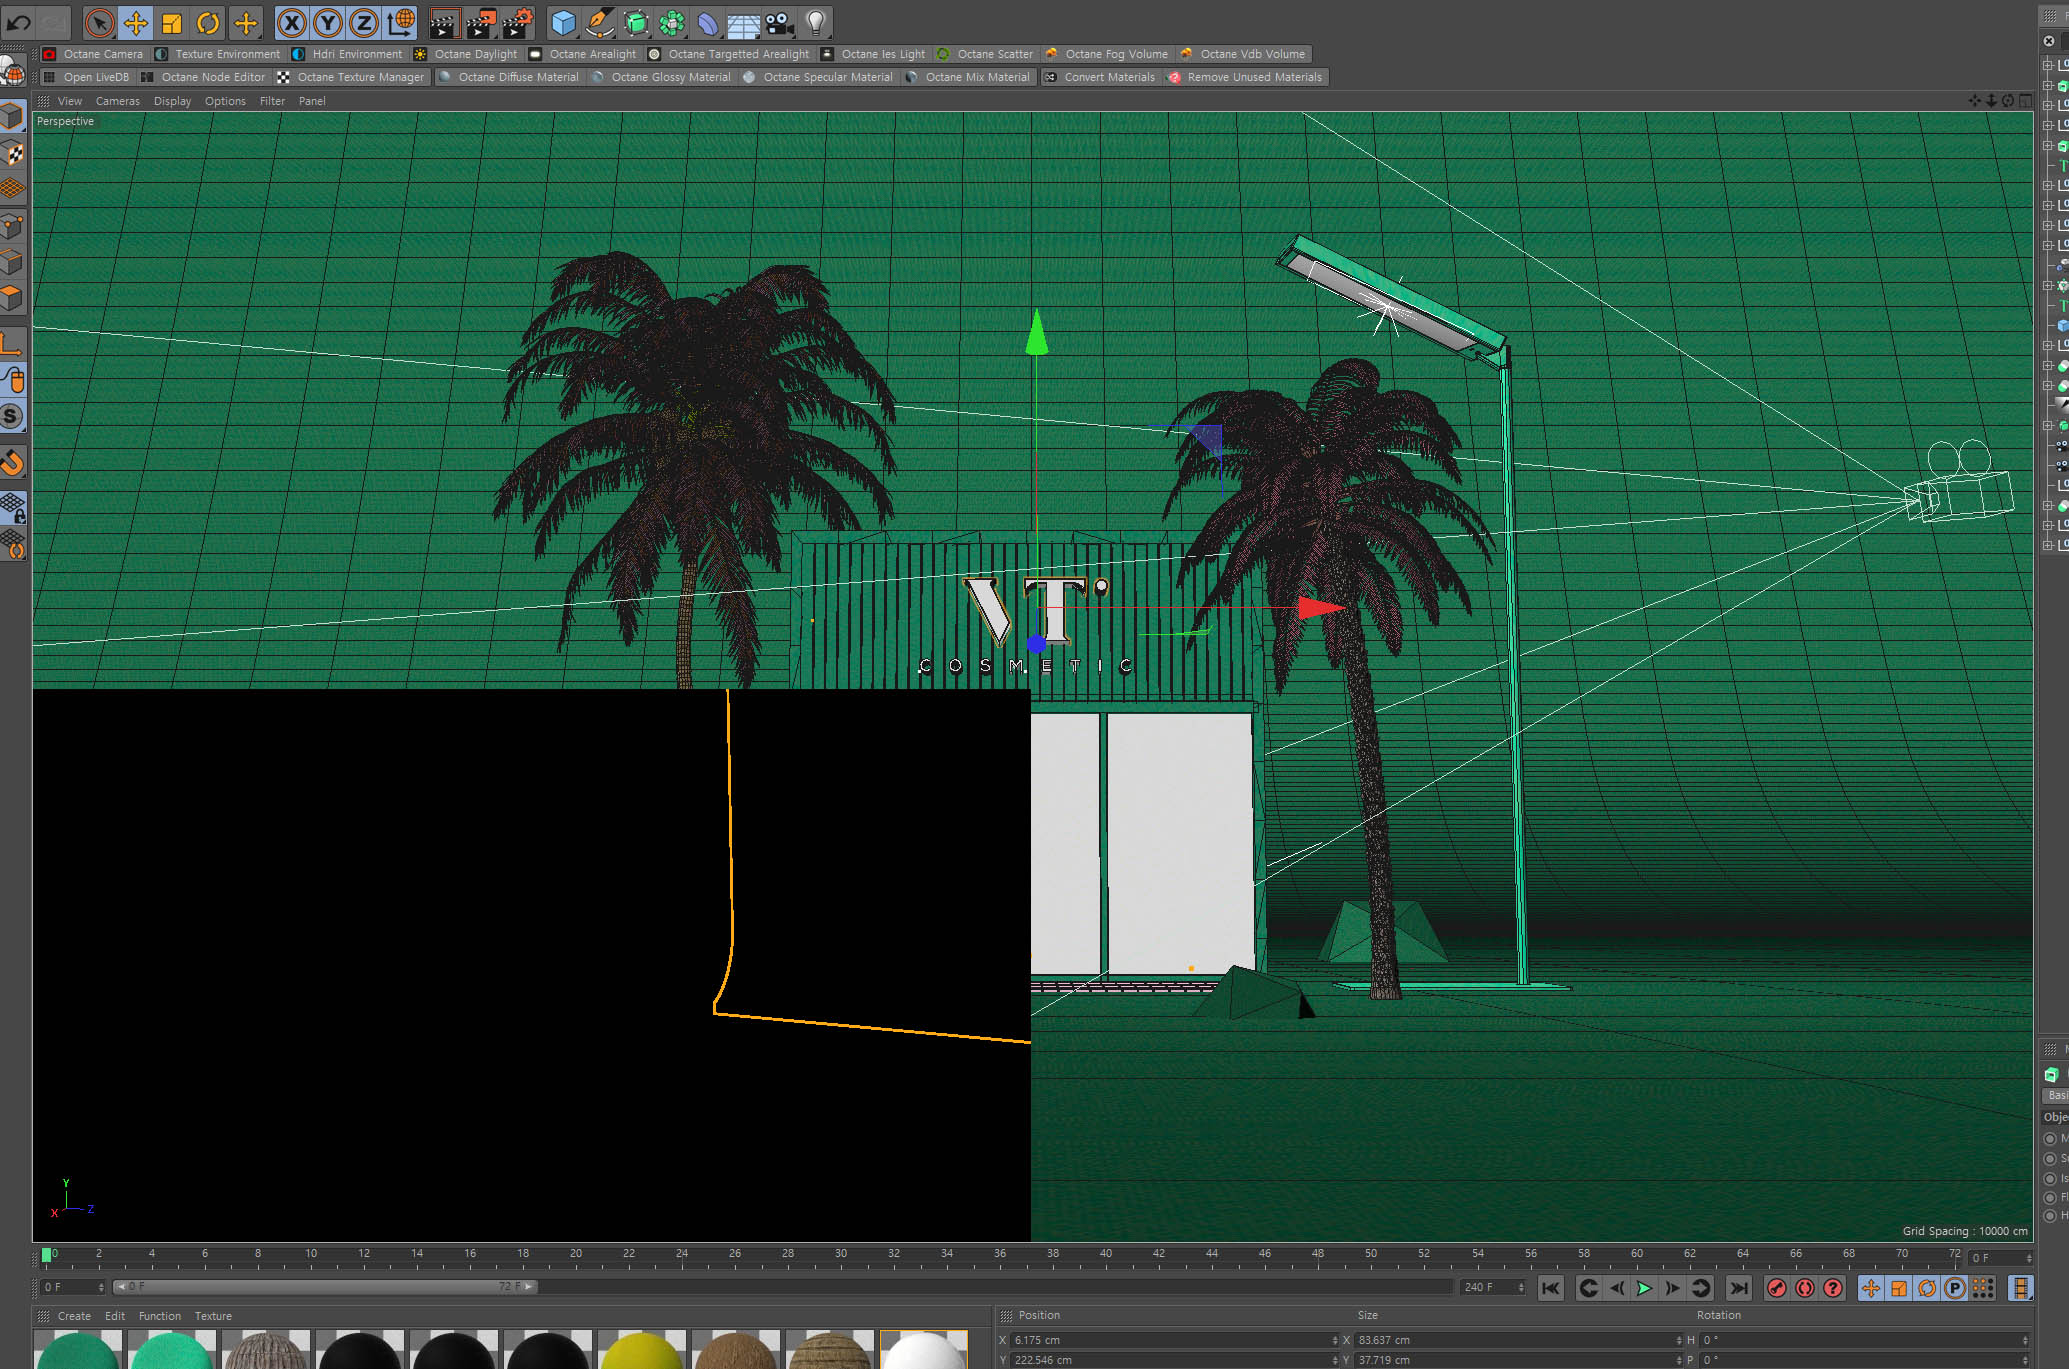
Task: Click Octane Targetted Arealight button
Action: [729, 54]
